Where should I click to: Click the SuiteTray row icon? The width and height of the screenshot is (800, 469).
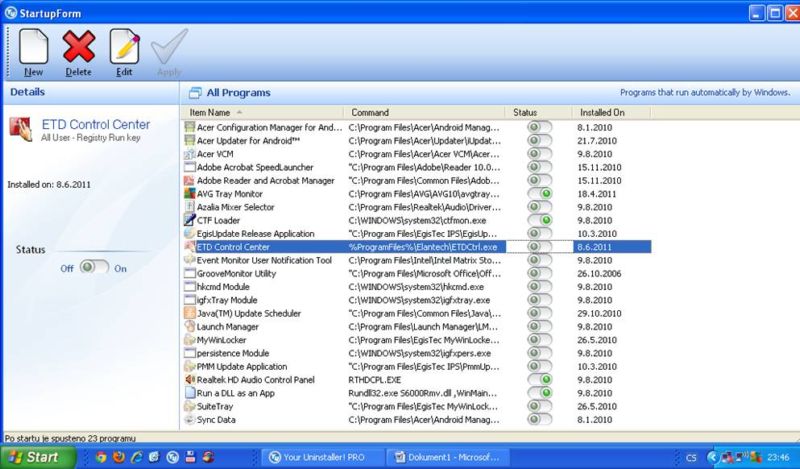[189, 406]
